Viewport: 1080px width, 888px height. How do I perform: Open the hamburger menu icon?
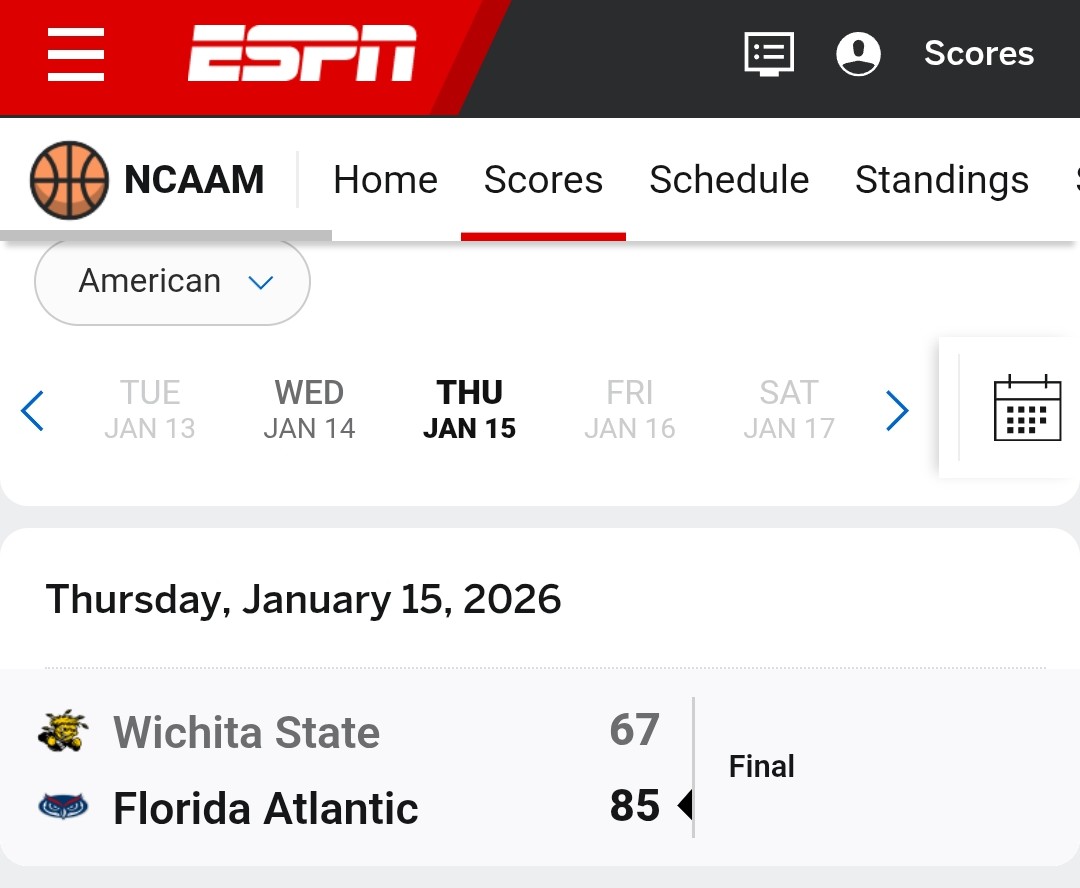[x=76, y=54]
